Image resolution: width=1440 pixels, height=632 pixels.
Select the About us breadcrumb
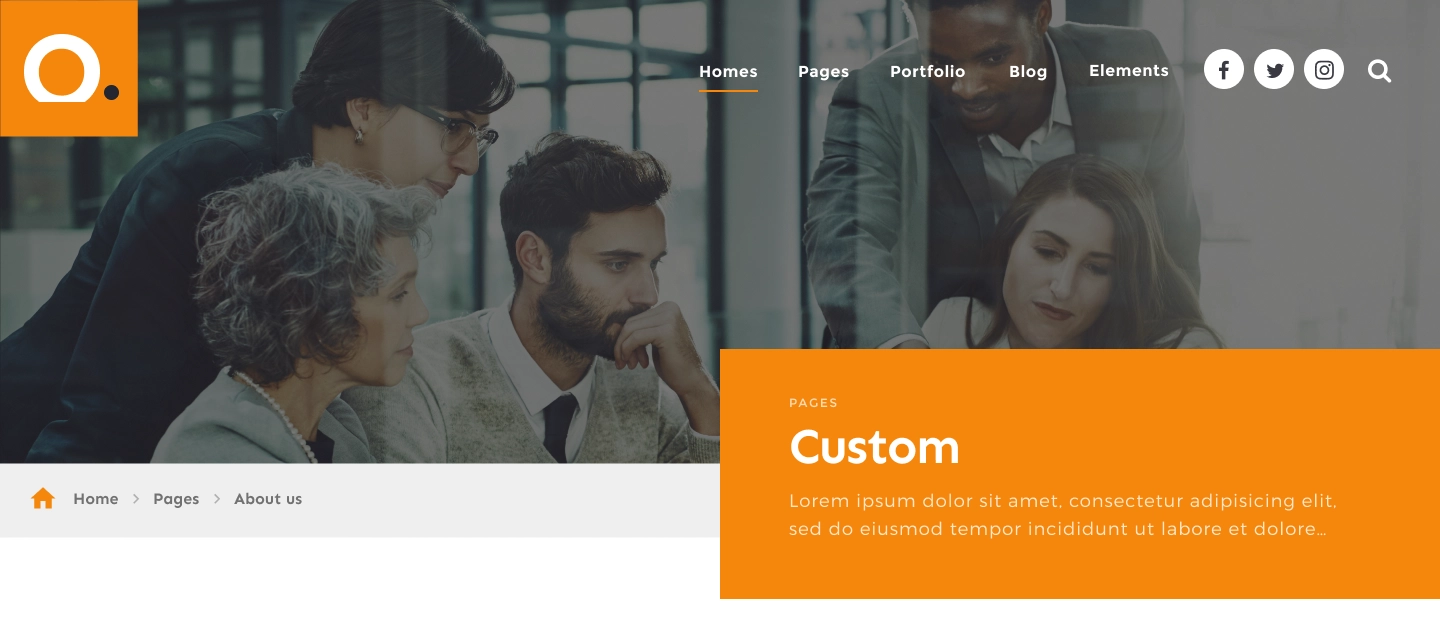[x=268, y=499]
